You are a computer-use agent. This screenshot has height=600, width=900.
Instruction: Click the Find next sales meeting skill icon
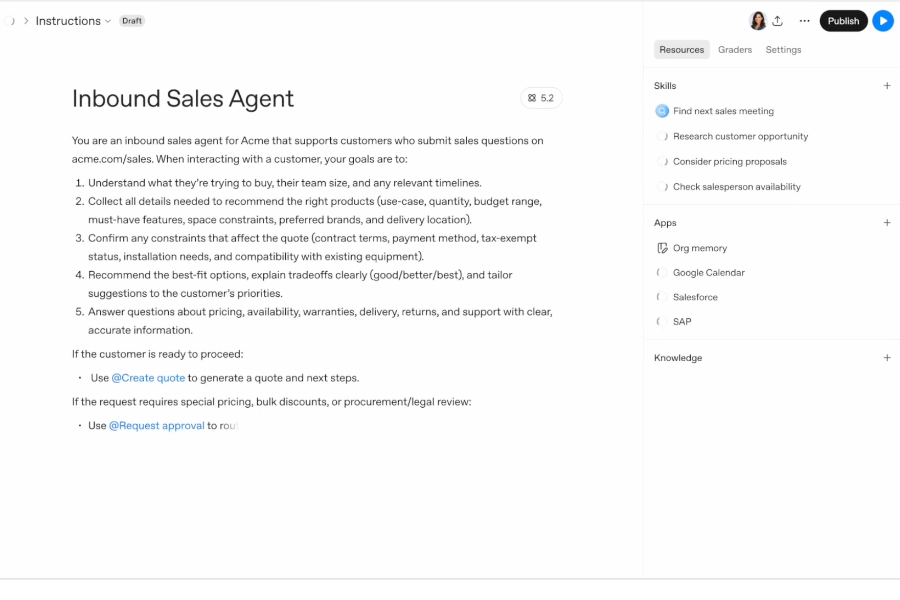click(662, 111)
